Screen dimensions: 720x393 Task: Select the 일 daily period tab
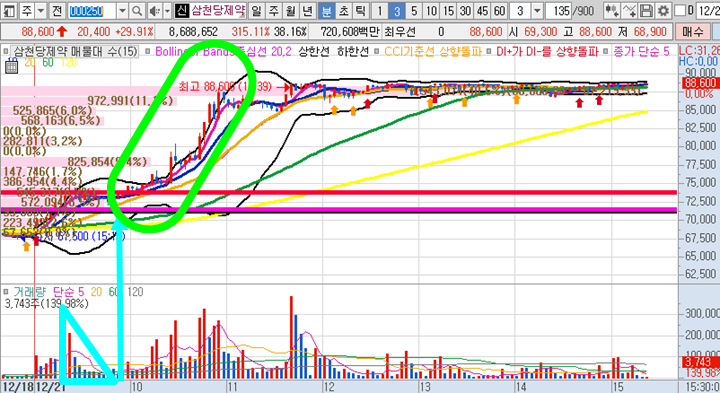point(256,10)
